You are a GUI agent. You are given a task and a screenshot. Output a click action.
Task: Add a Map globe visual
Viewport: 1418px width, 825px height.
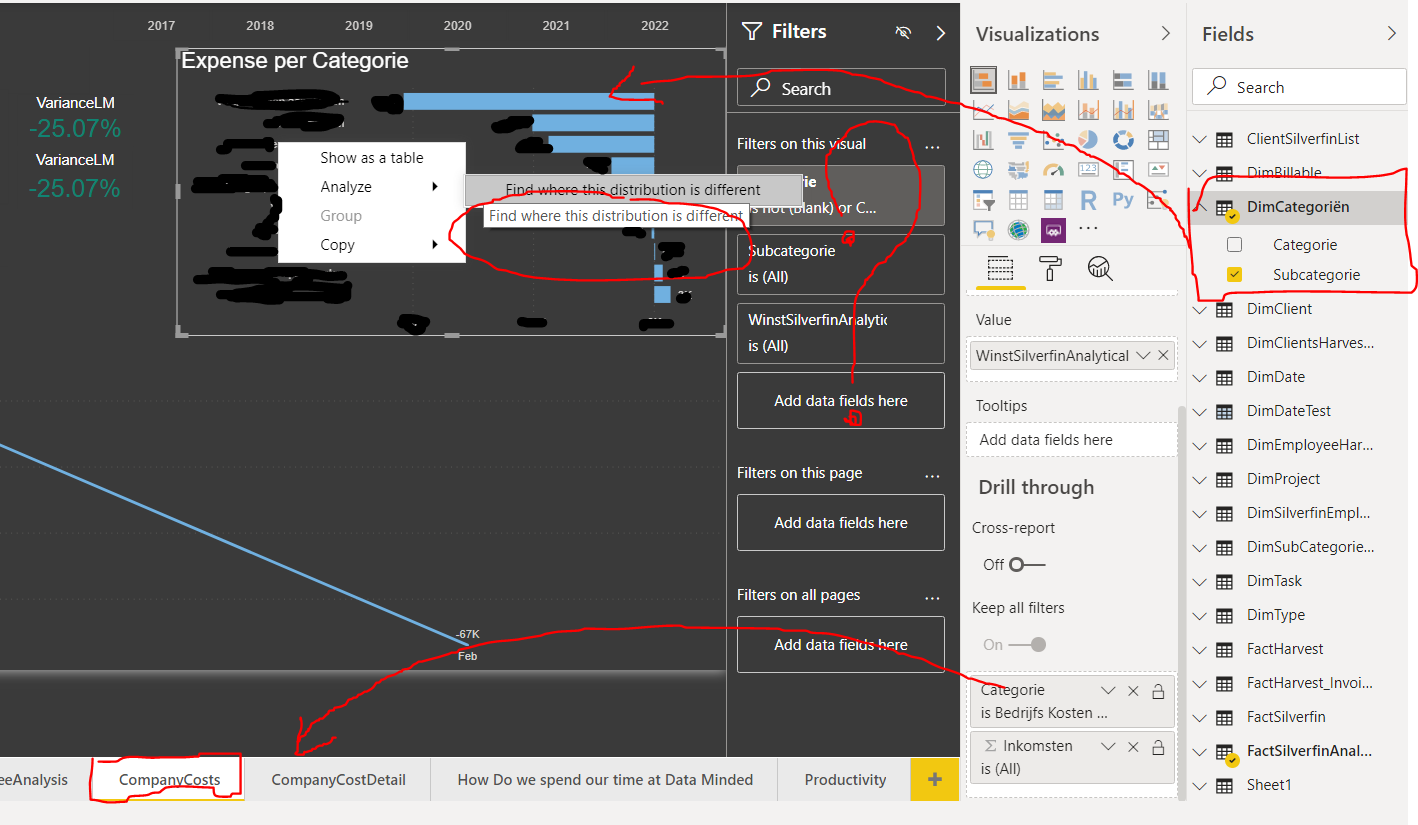(x=983, y=170)
